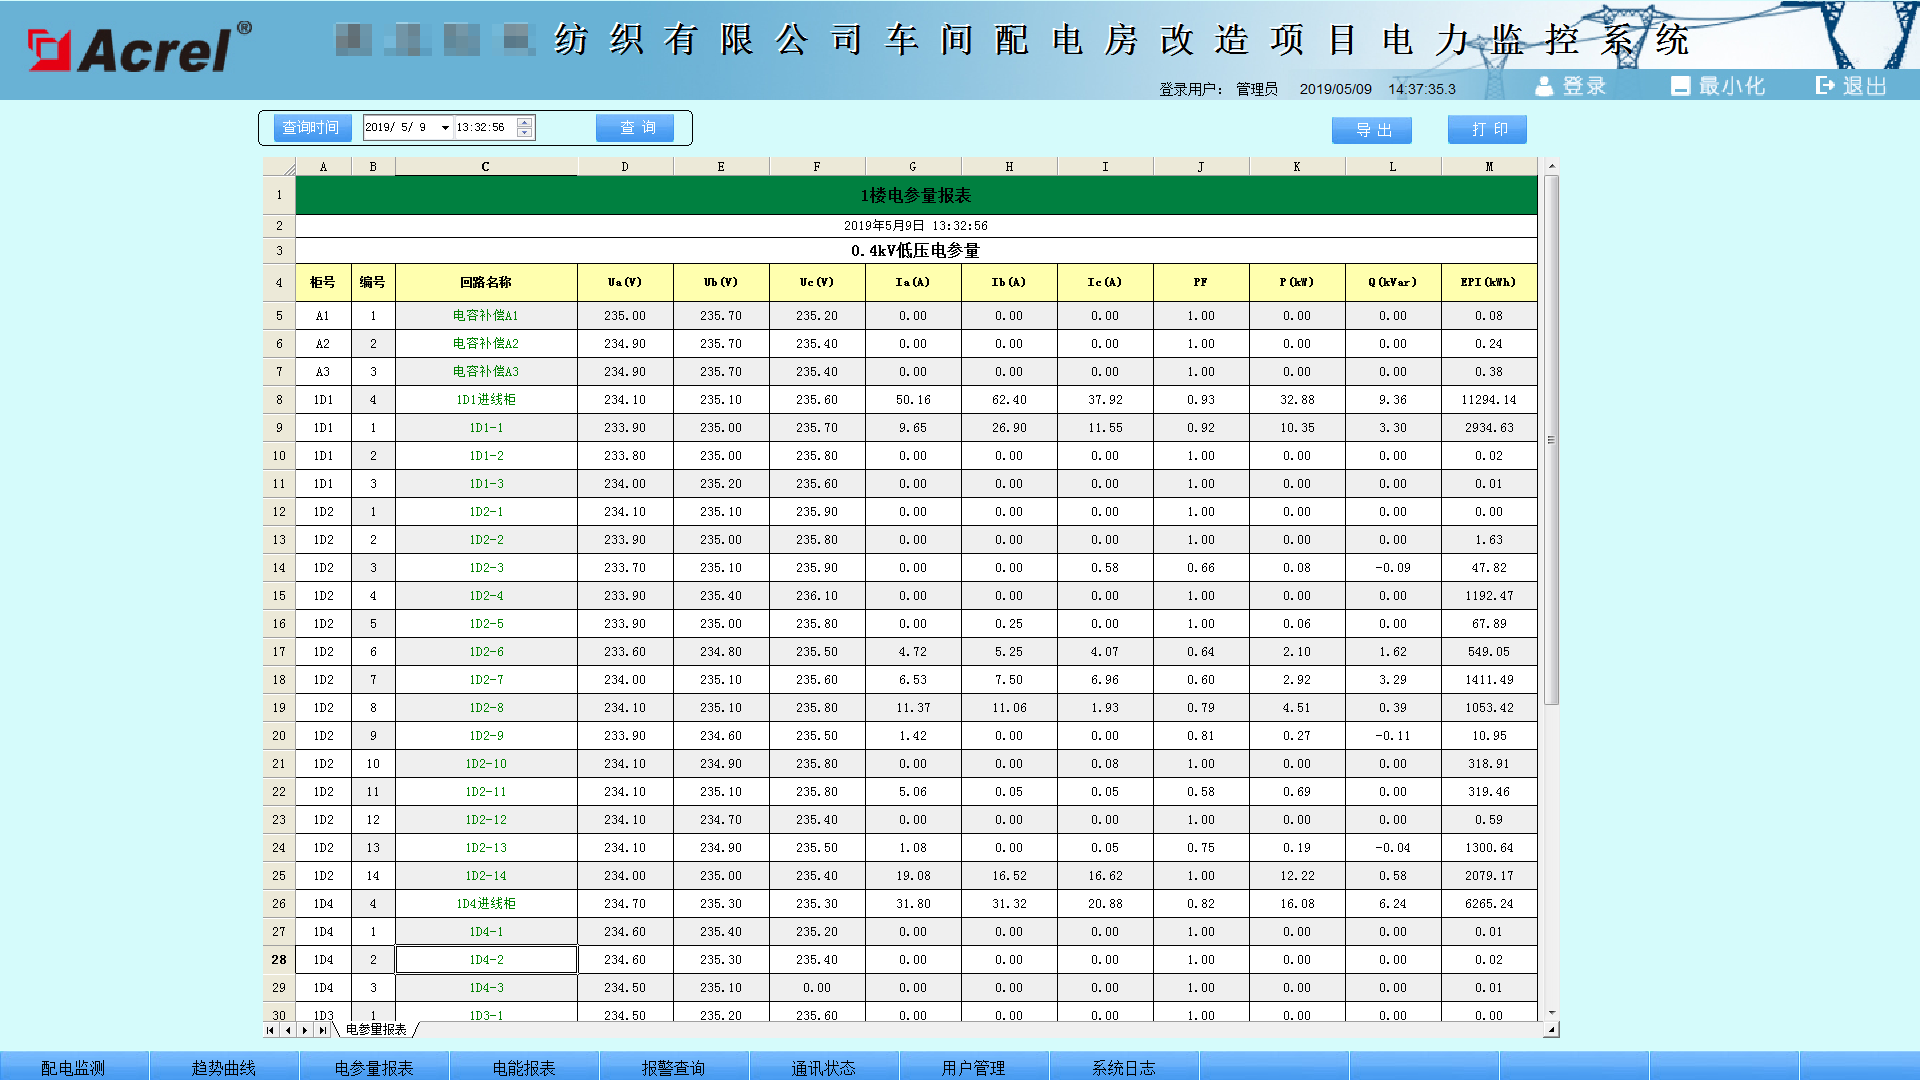
Task: Open the query date dropdown arrow
Action: [x=445, y=128]
